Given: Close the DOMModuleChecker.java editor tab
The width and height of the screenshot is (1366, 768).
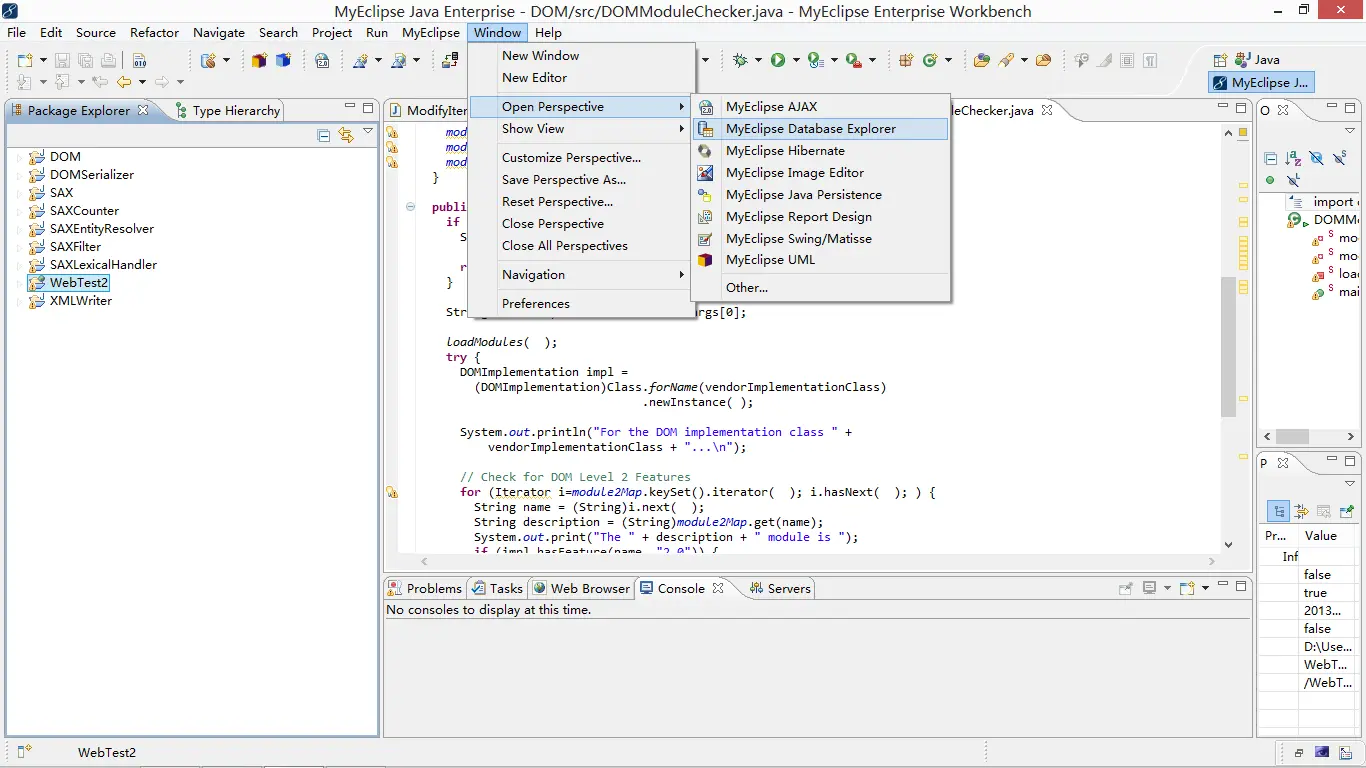Looking at the screenshot, I should pos(1047,110).
